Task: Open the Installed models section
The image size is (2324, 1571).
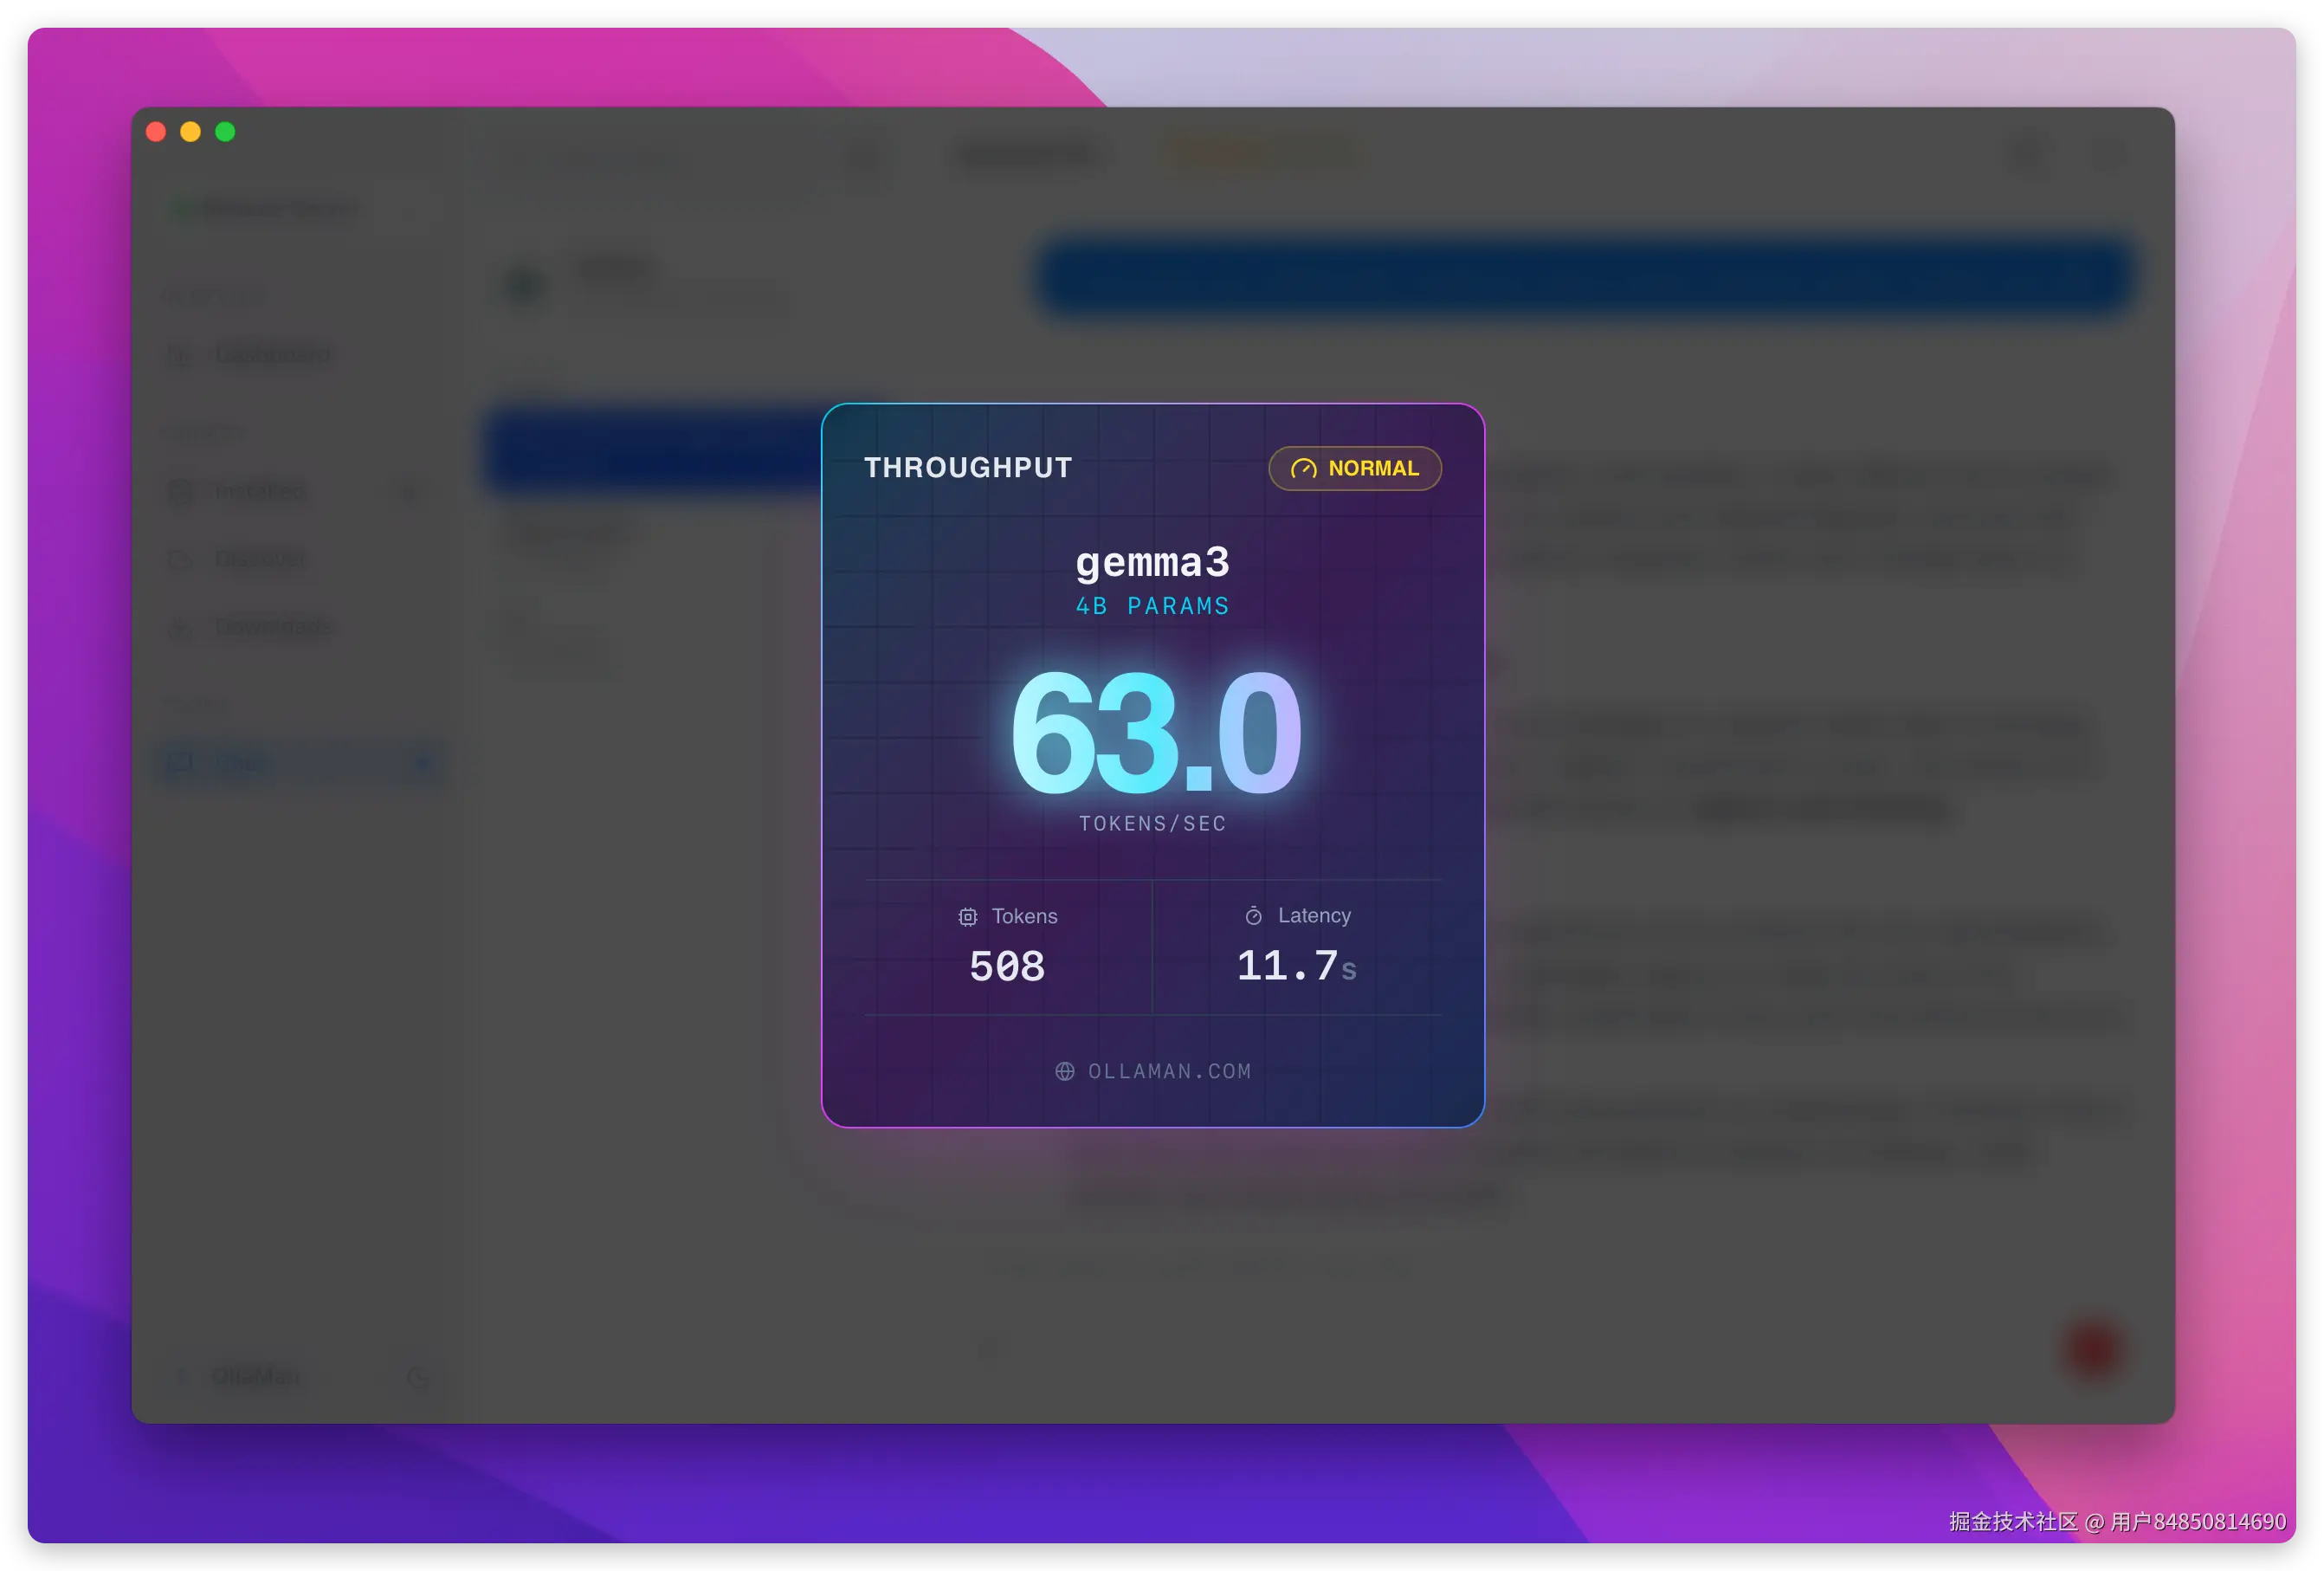Action: (x=260, y=491)
